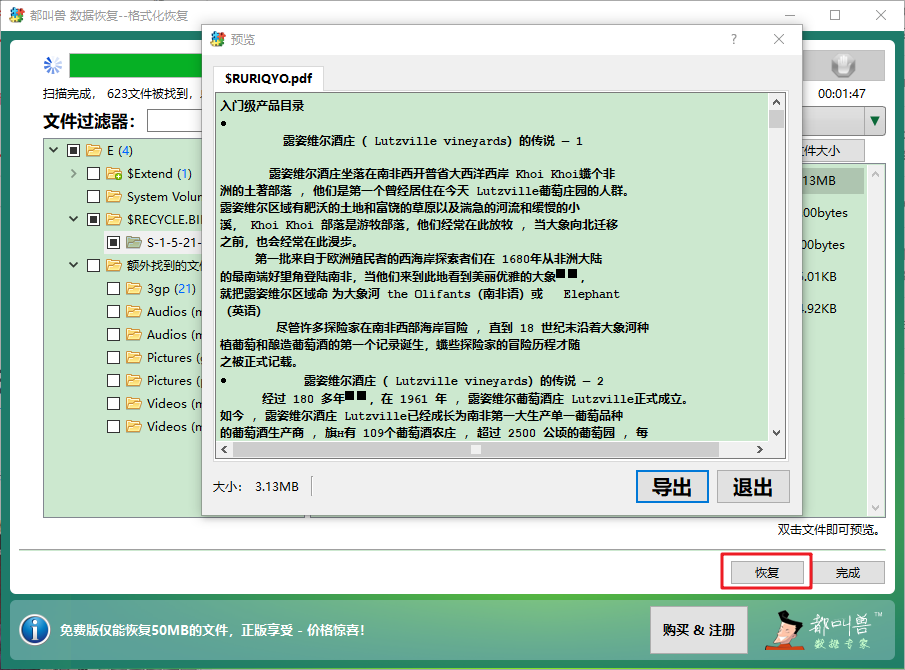Click the 导出 export button

coord(672,486)
